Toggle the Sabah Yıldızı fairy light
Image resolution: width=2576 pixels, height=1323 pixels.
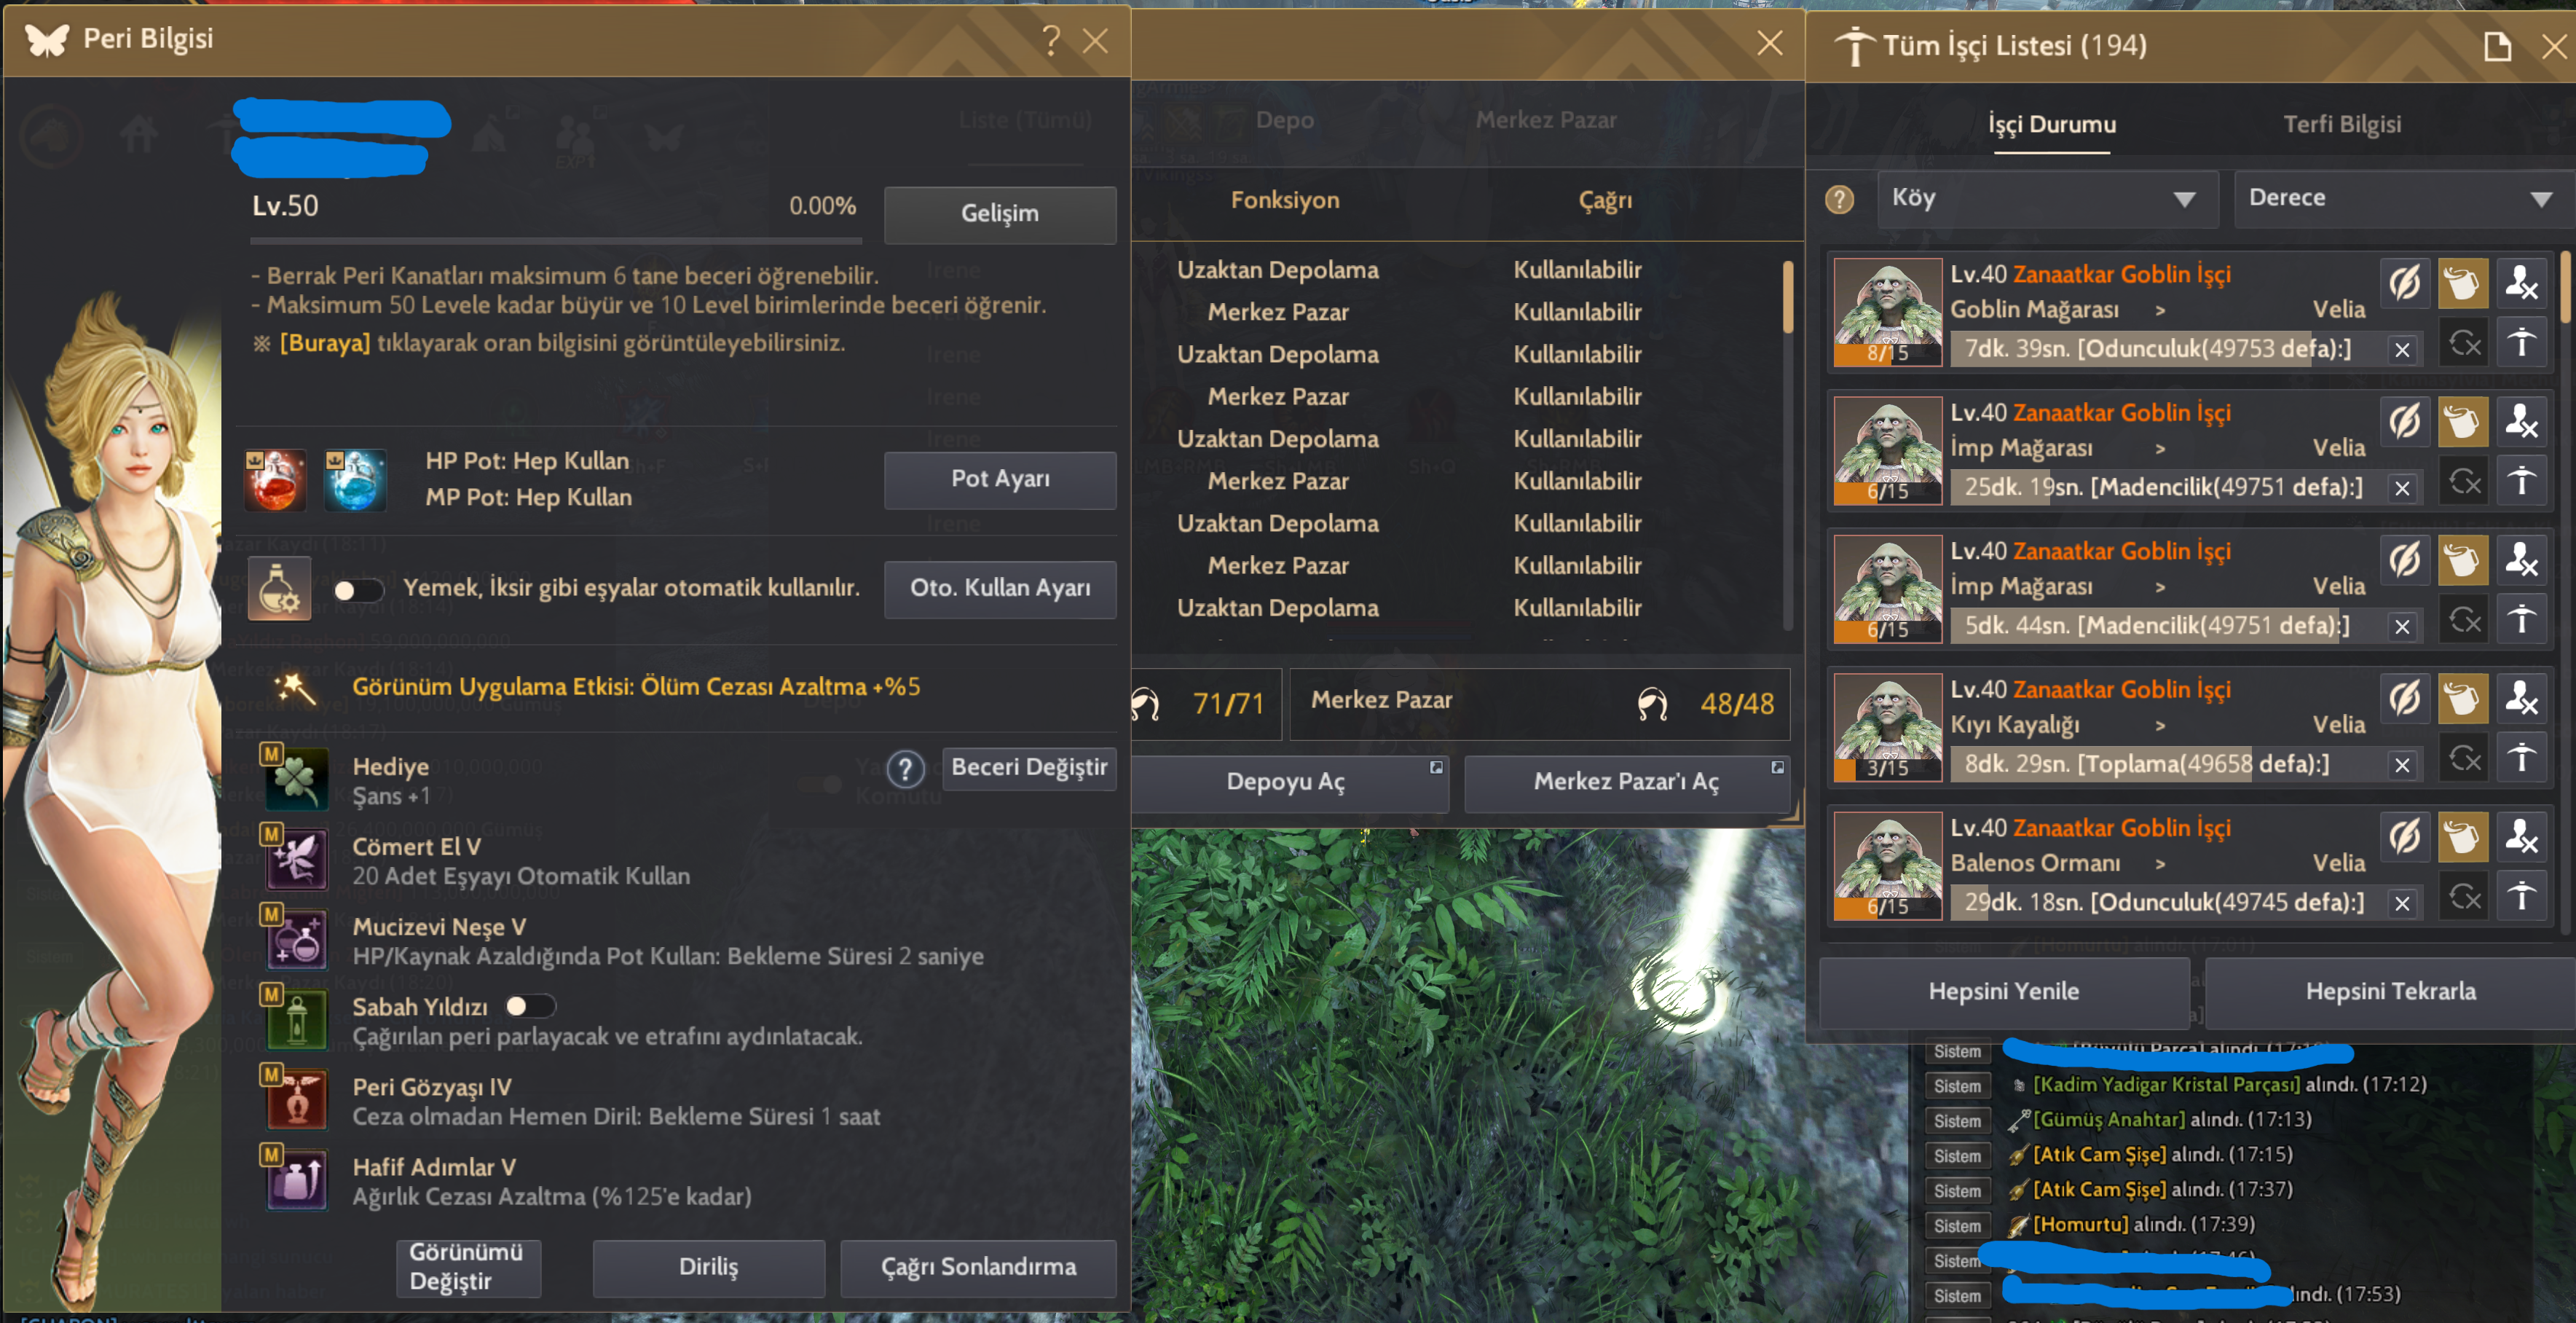[x=529, y=1006]
